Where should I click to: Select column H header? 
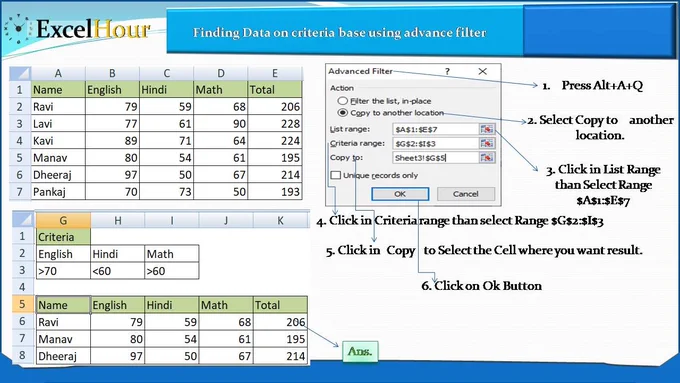pos(118,220)
